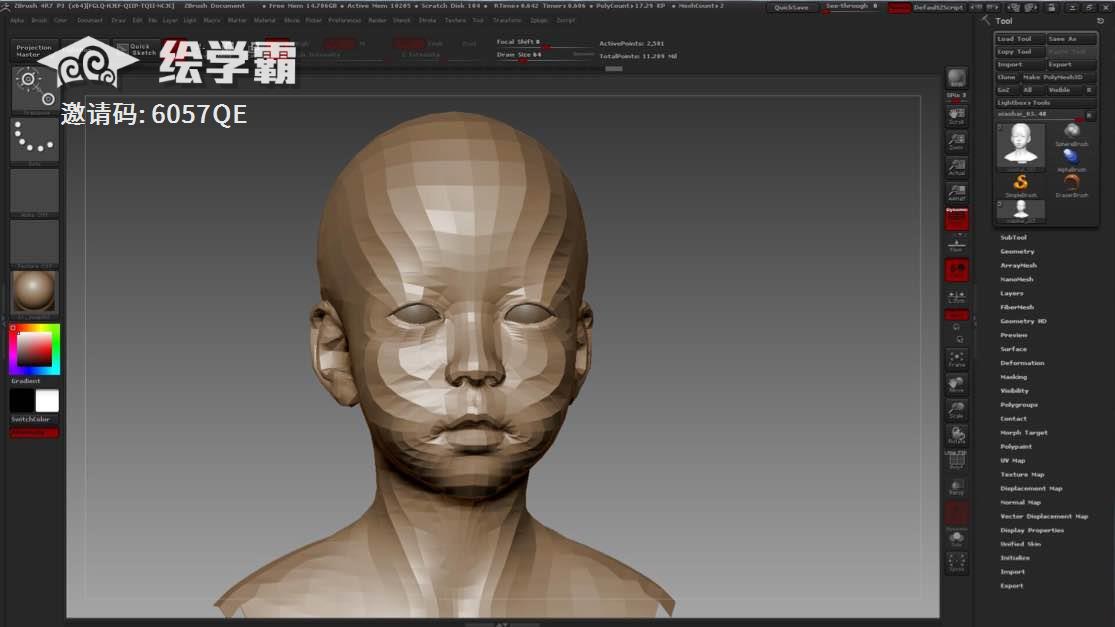Expand the Polygroups section
This screenshot has width=1115, height=627.
click(1018, 404)
